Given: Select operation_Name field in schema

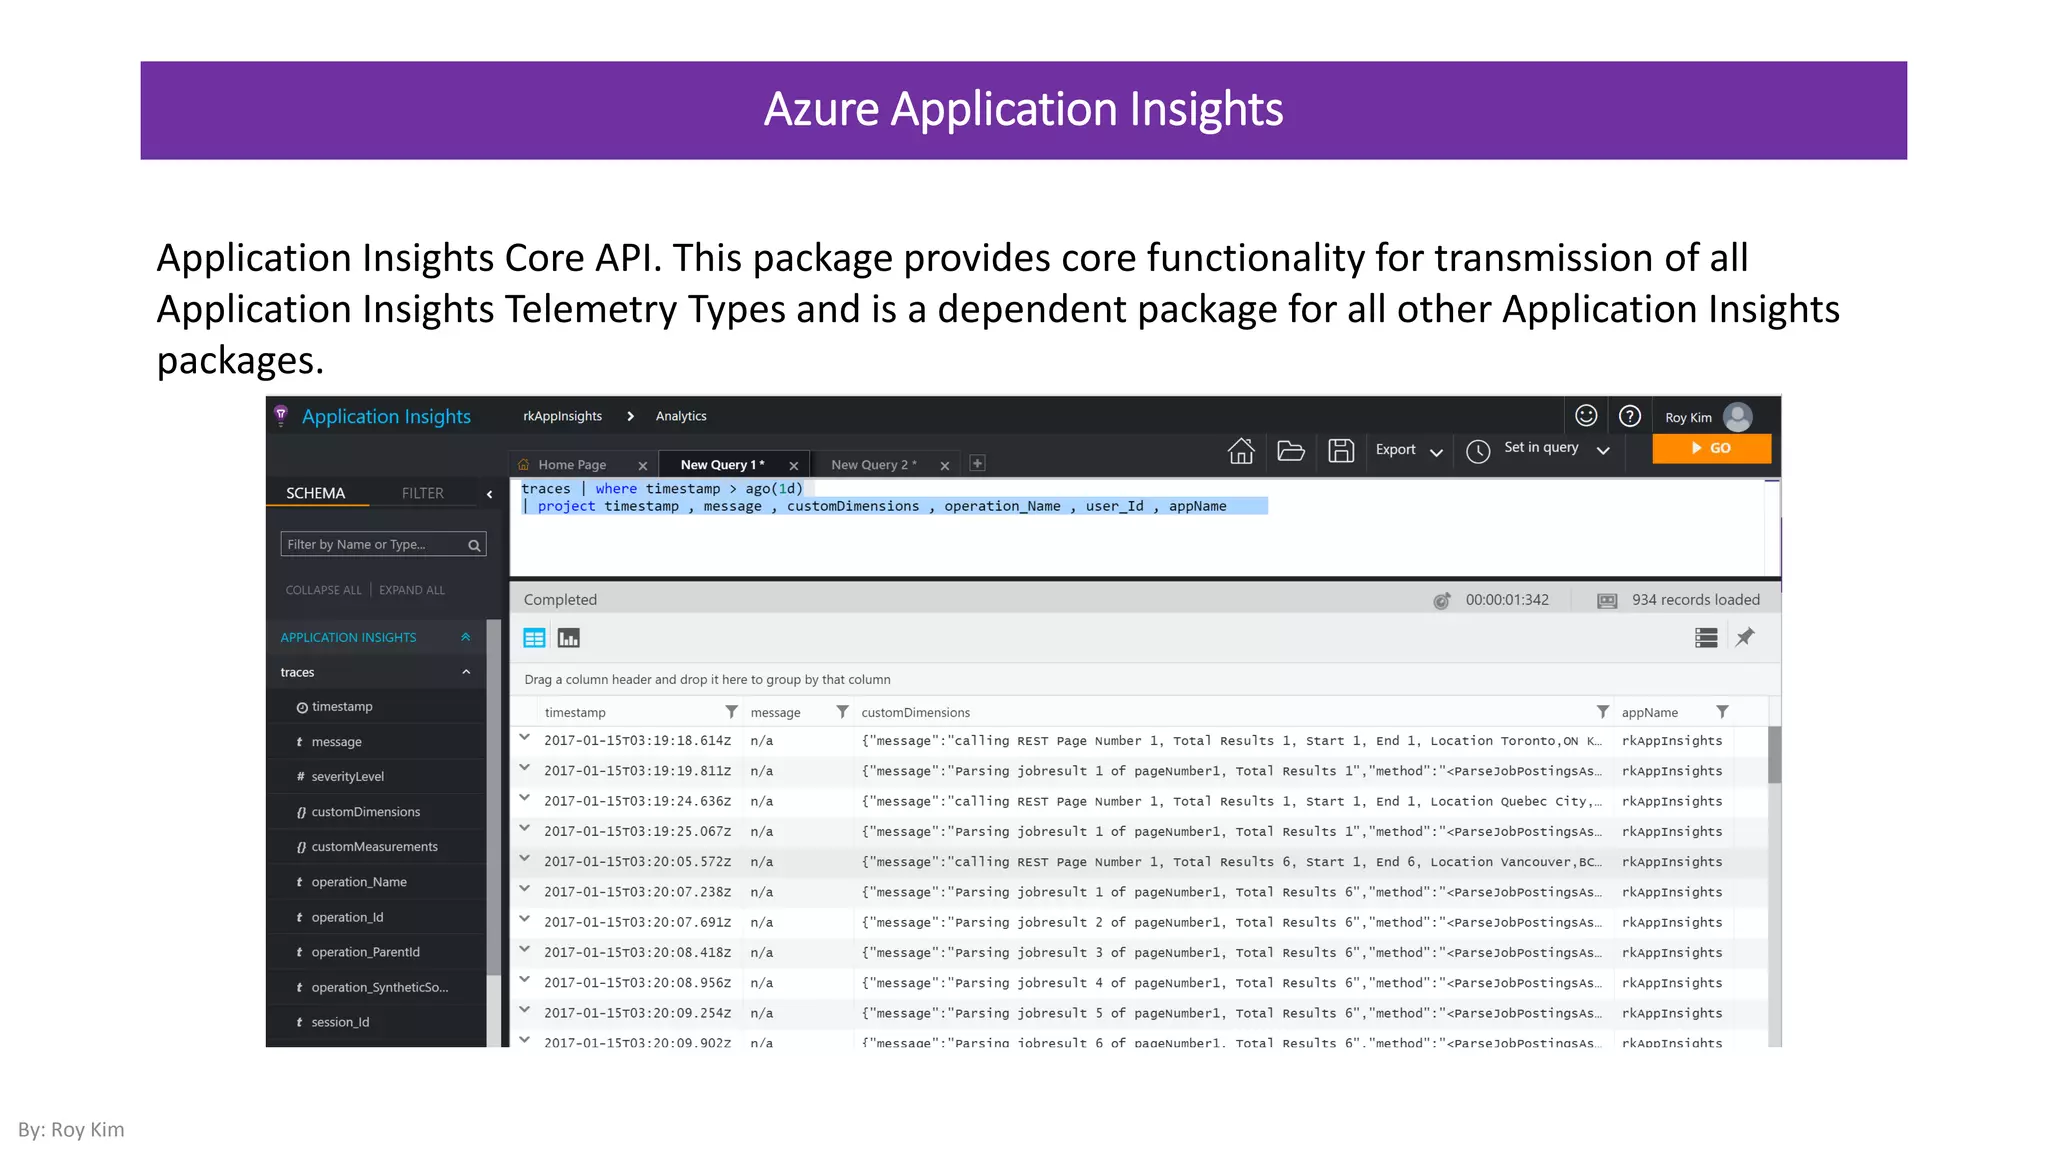Looking at the screenshot, I should [x=358, y=882].
